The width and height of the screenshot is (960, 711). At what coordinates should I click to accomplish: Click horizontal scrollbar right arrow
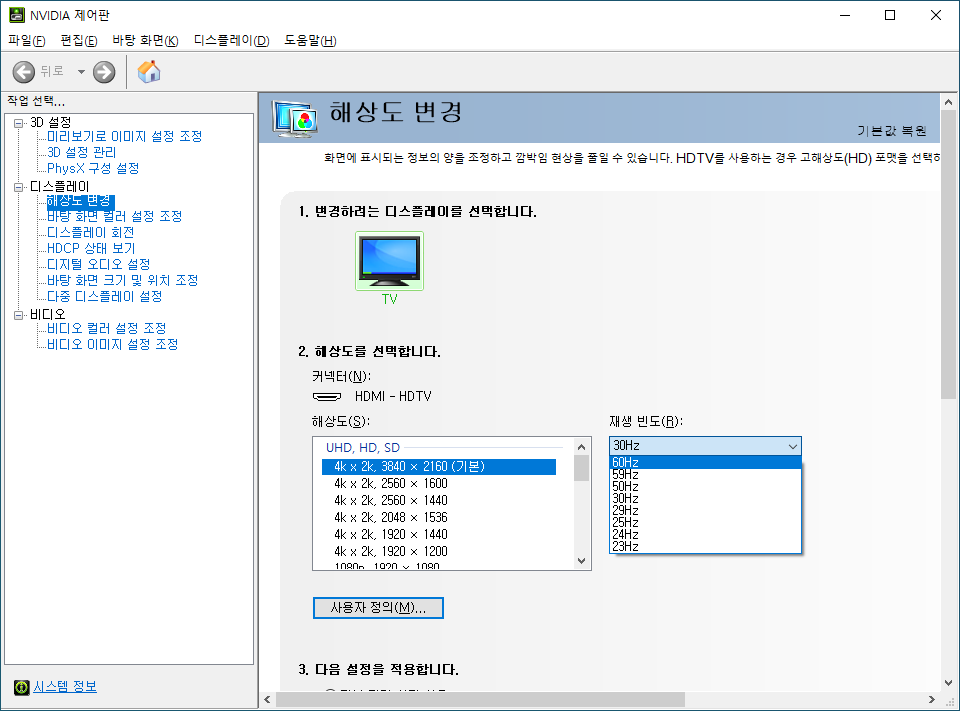(x=931, y=699)
